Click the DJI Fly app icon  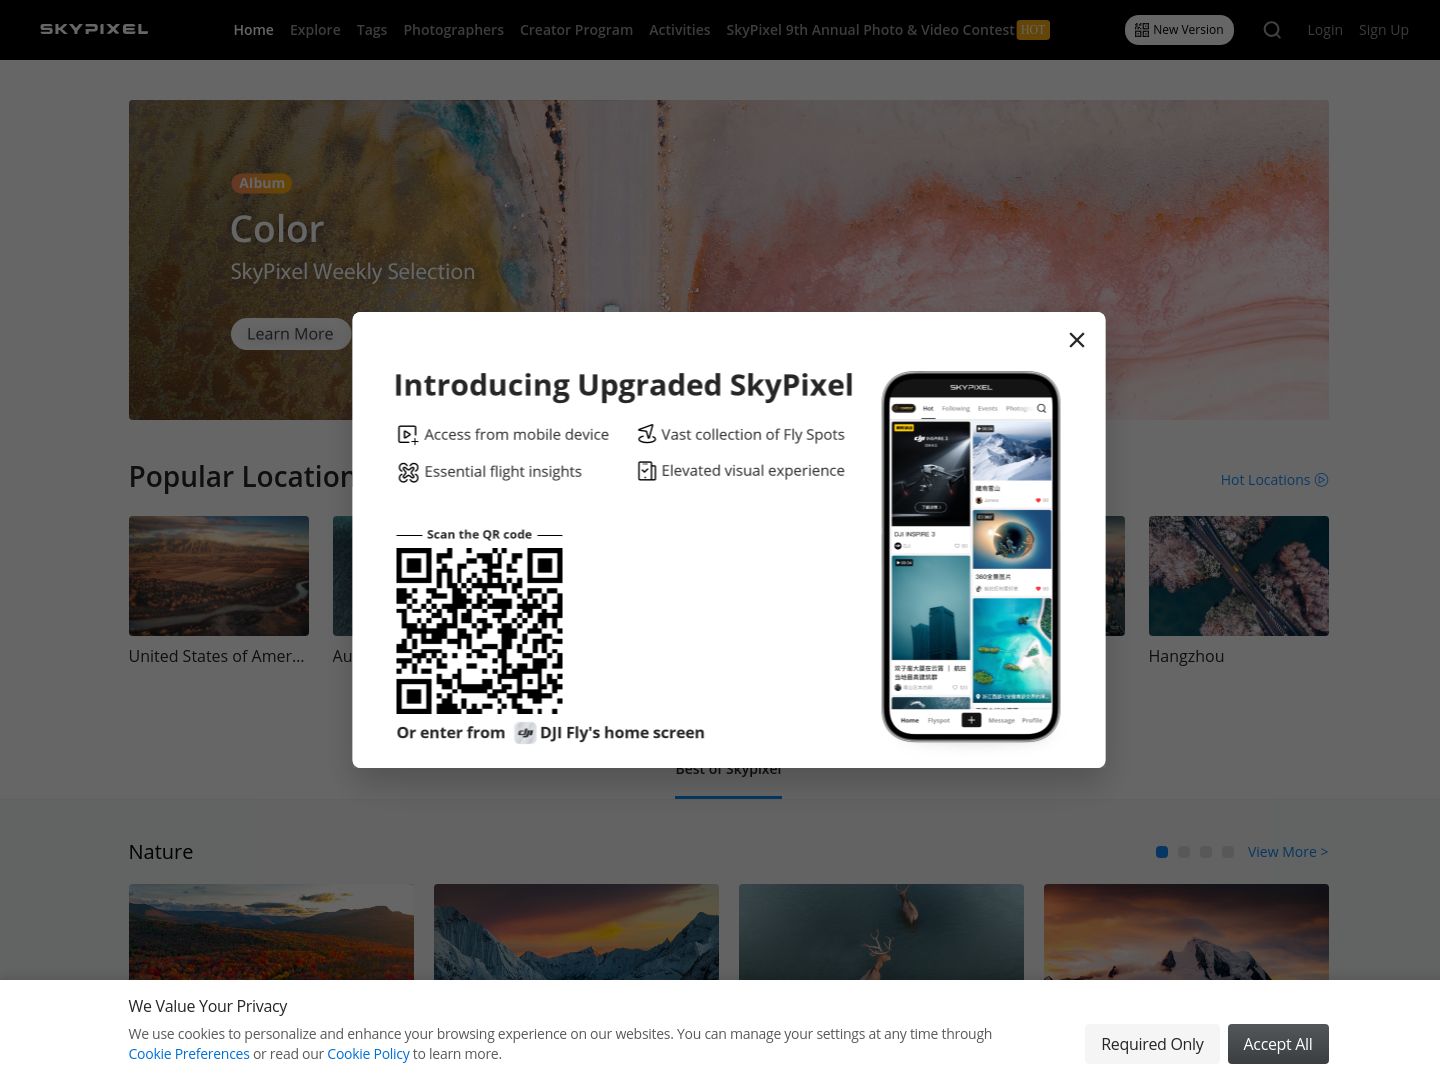pyautogui.click(x=525, y=733)
